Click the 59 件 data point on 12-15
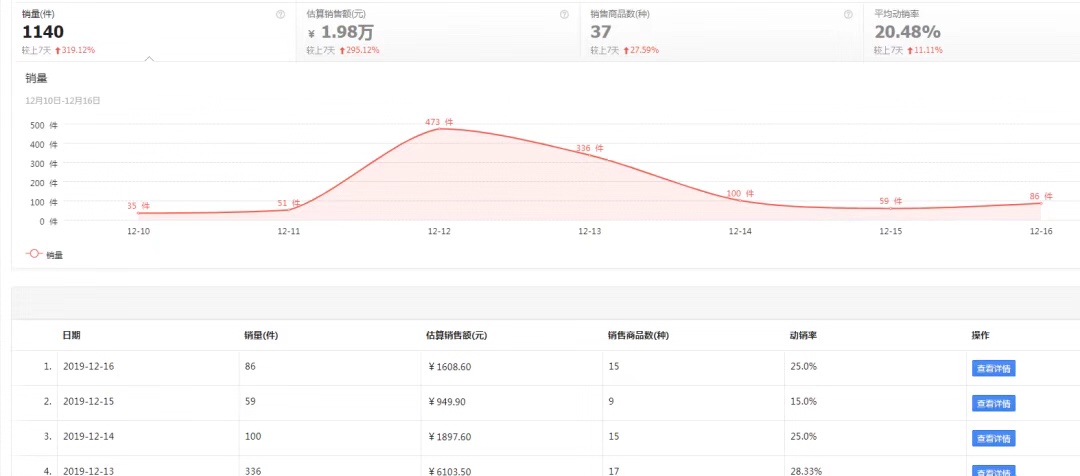This screenshot has width=1080, height=476. [890, 209]
